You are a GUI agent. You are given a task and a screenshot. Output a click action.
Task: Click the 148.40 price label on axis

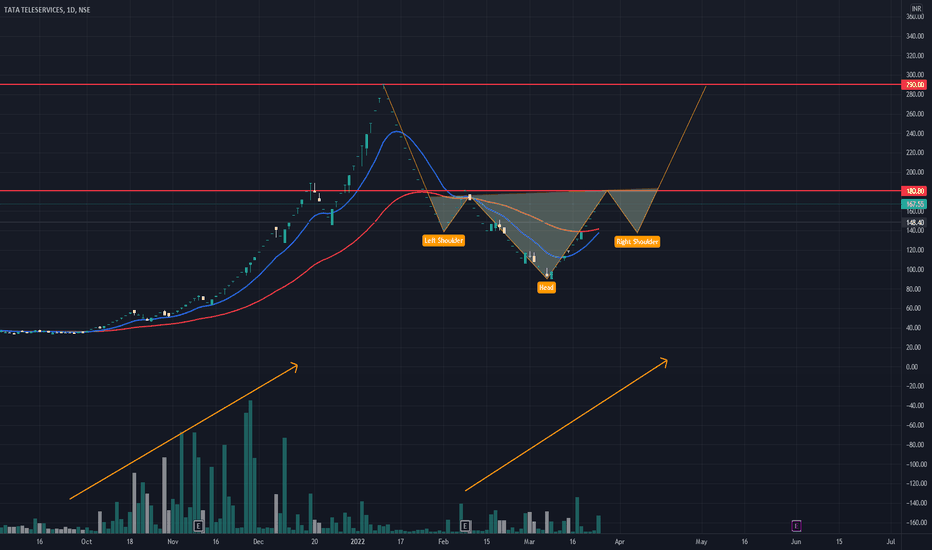915,222
